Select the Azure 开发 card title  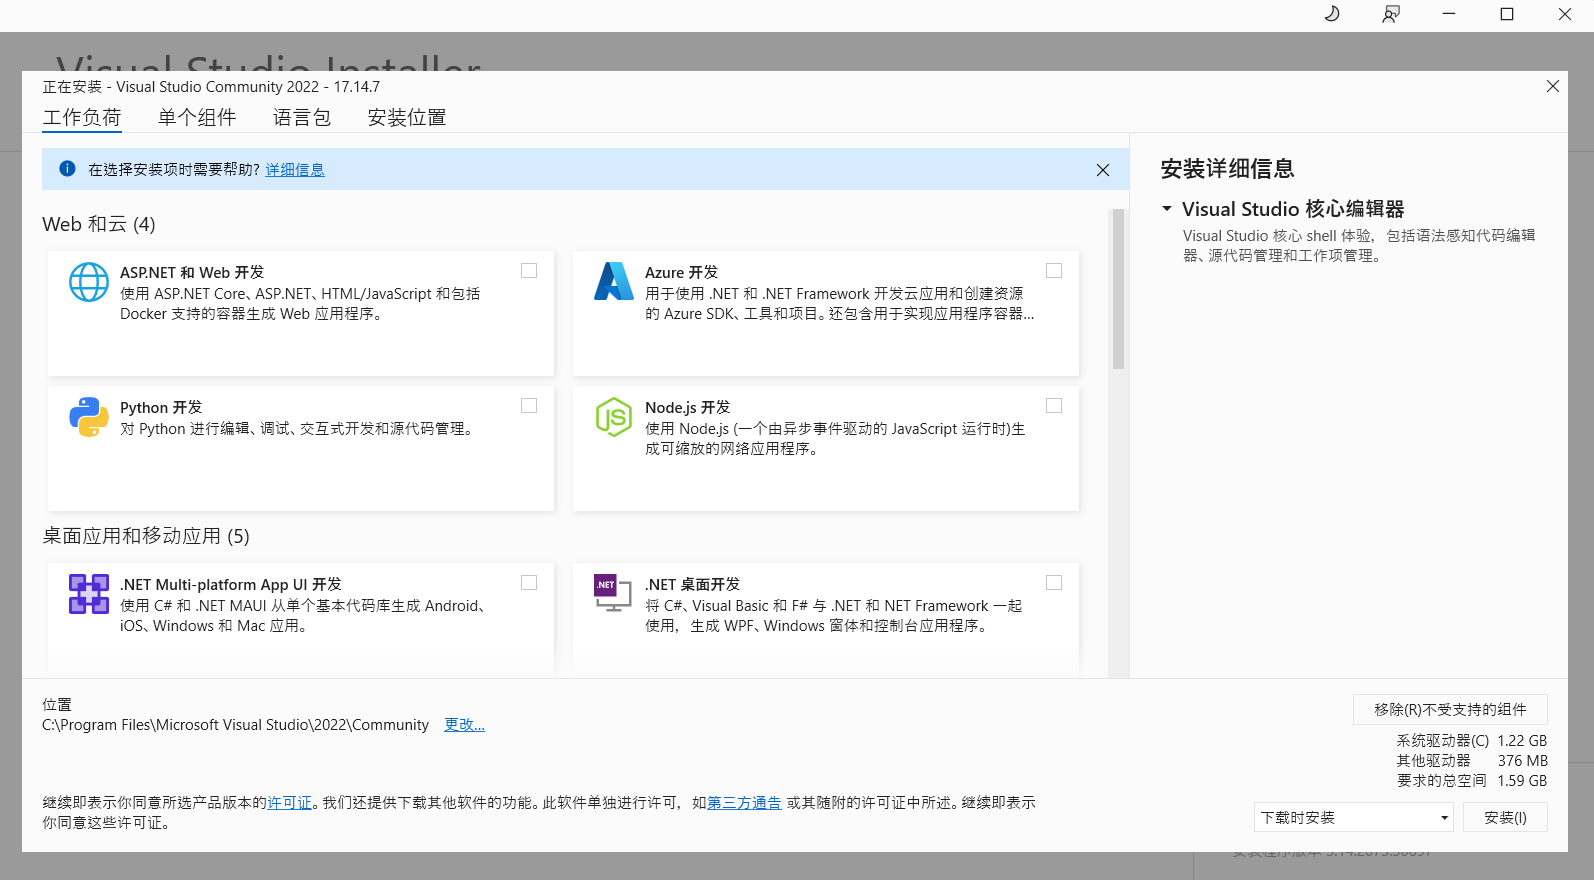coord(682,272)
